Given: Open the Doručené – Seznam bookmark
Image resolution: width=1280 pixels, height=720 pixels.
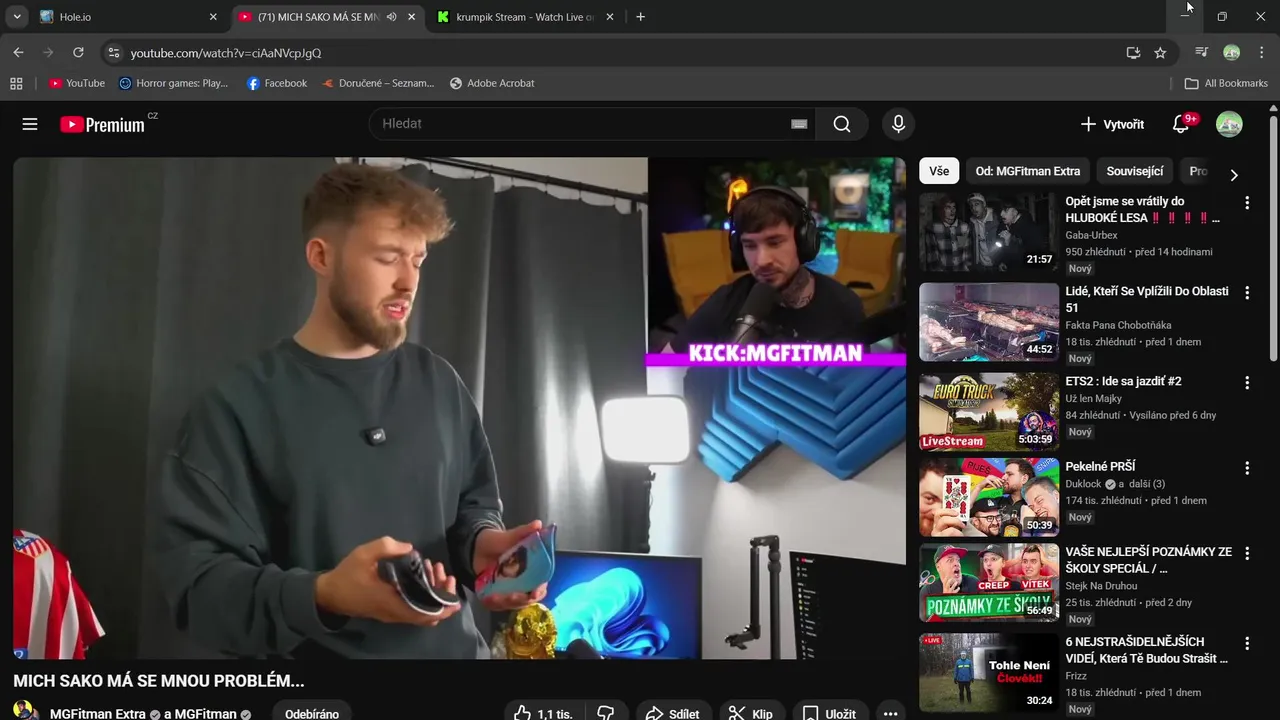Looking at the screenshot, I should pyautogui.click(x=378, y=83).
